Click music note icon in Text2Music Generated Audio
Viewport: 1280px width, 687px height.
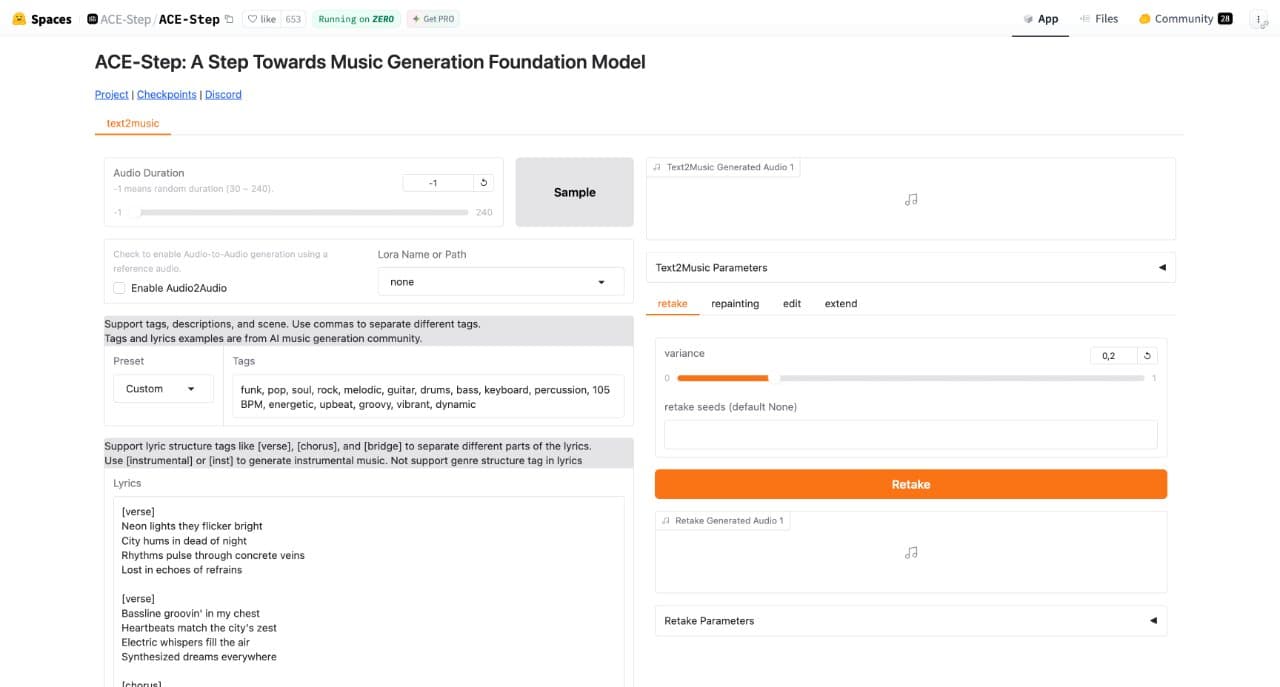tap(911, 199)
